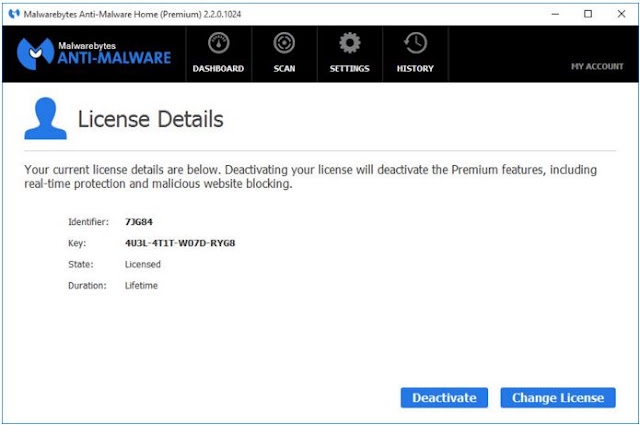Click the Duration: label
Screen dimensions: 640x425
[x=87, y=285]
